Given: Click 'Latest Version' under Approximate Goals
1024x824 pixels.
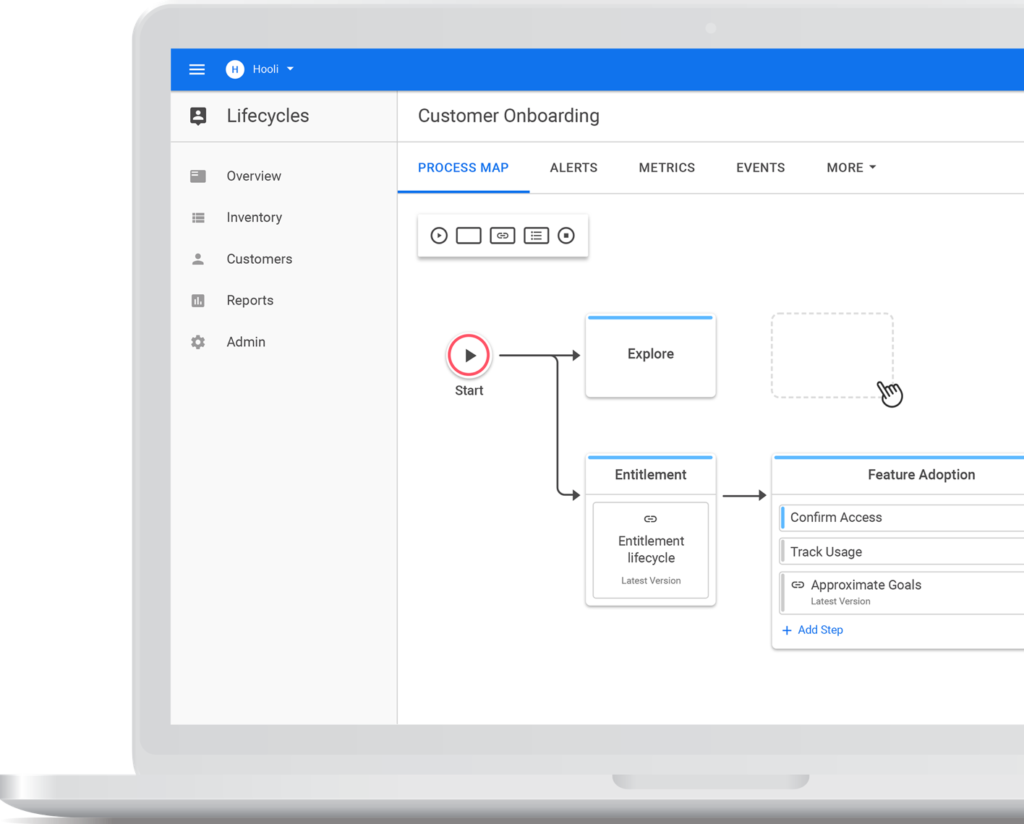Looking at the screenshot, I should tap(840, 601).
